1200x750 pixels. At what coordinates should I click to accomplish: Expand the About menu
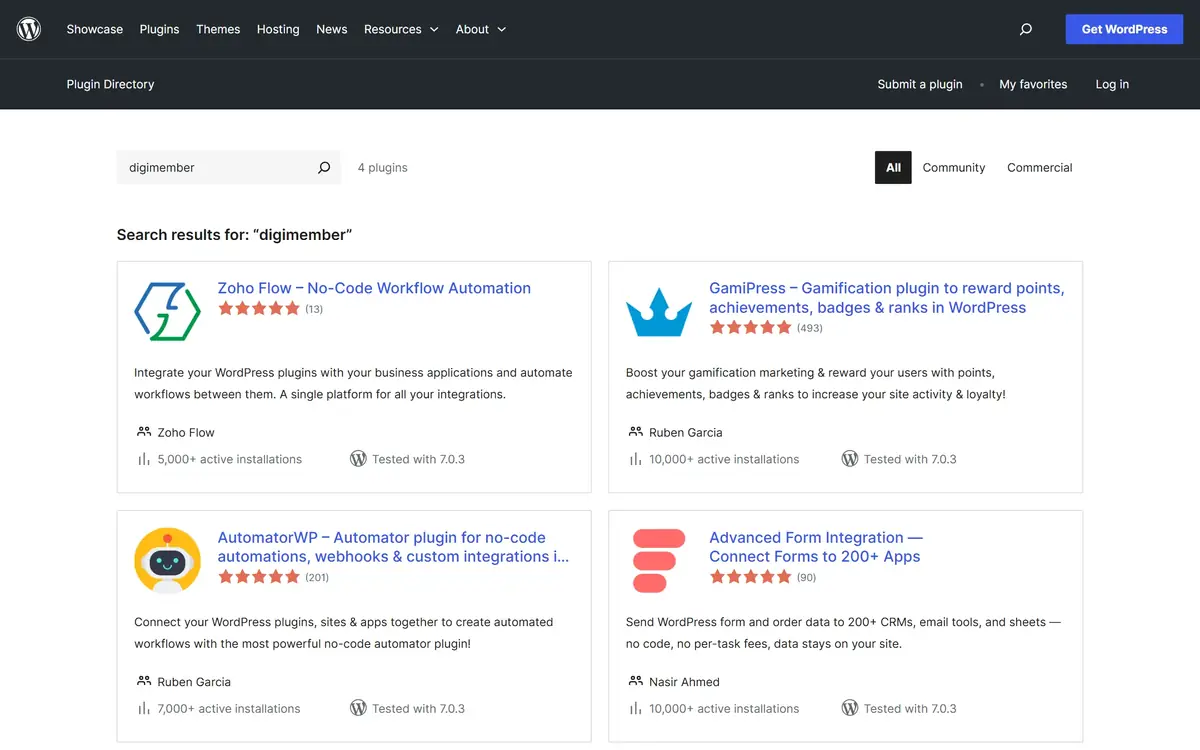(x=481, y=29)
